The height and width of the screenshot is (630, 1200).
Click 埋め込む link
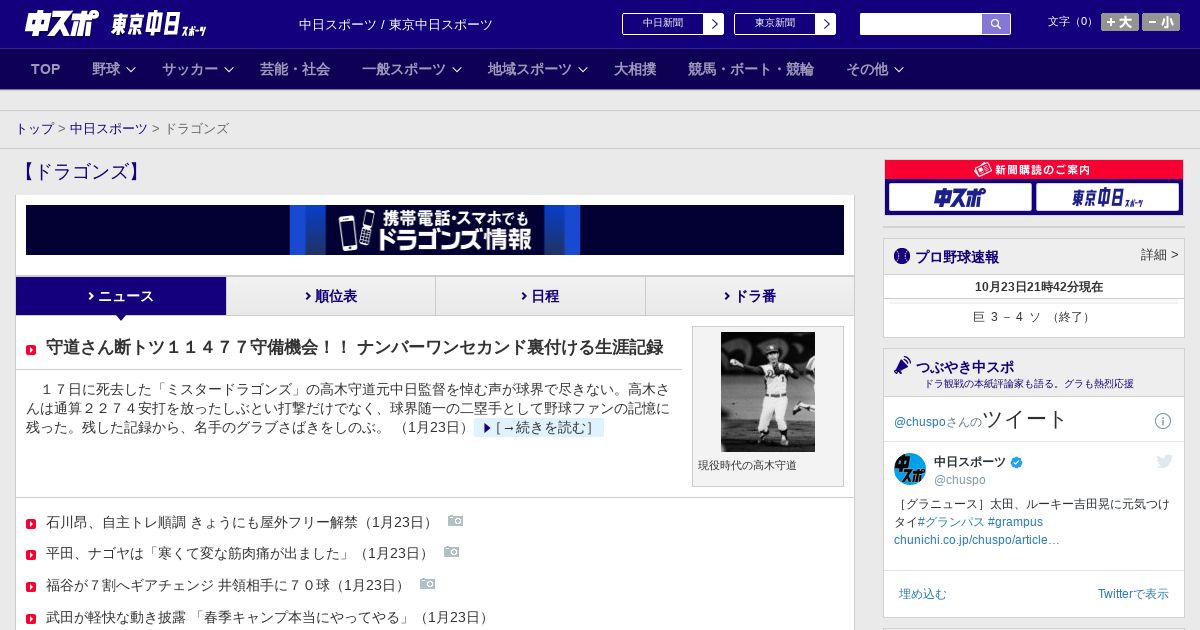(x=922, y=594)
